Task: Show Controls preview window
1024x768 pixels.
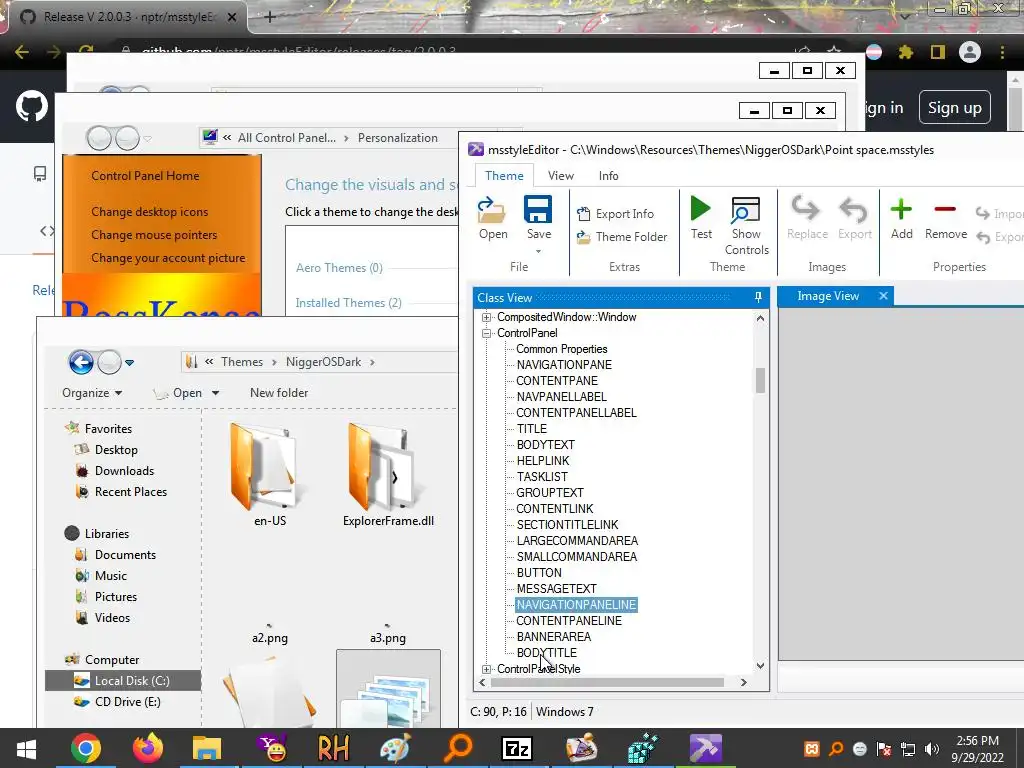Action: pyautogui.click(x=746, y=226)
